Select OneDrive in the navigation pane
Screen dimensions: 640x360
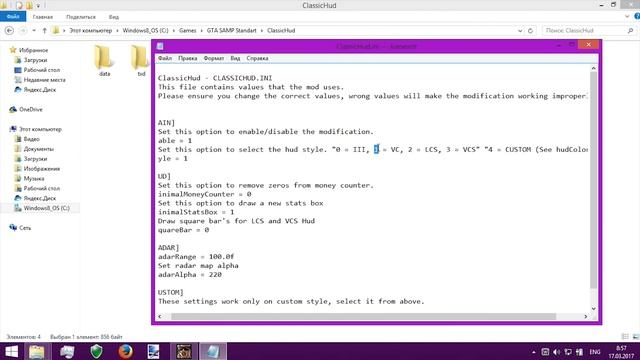pos(31,109)
